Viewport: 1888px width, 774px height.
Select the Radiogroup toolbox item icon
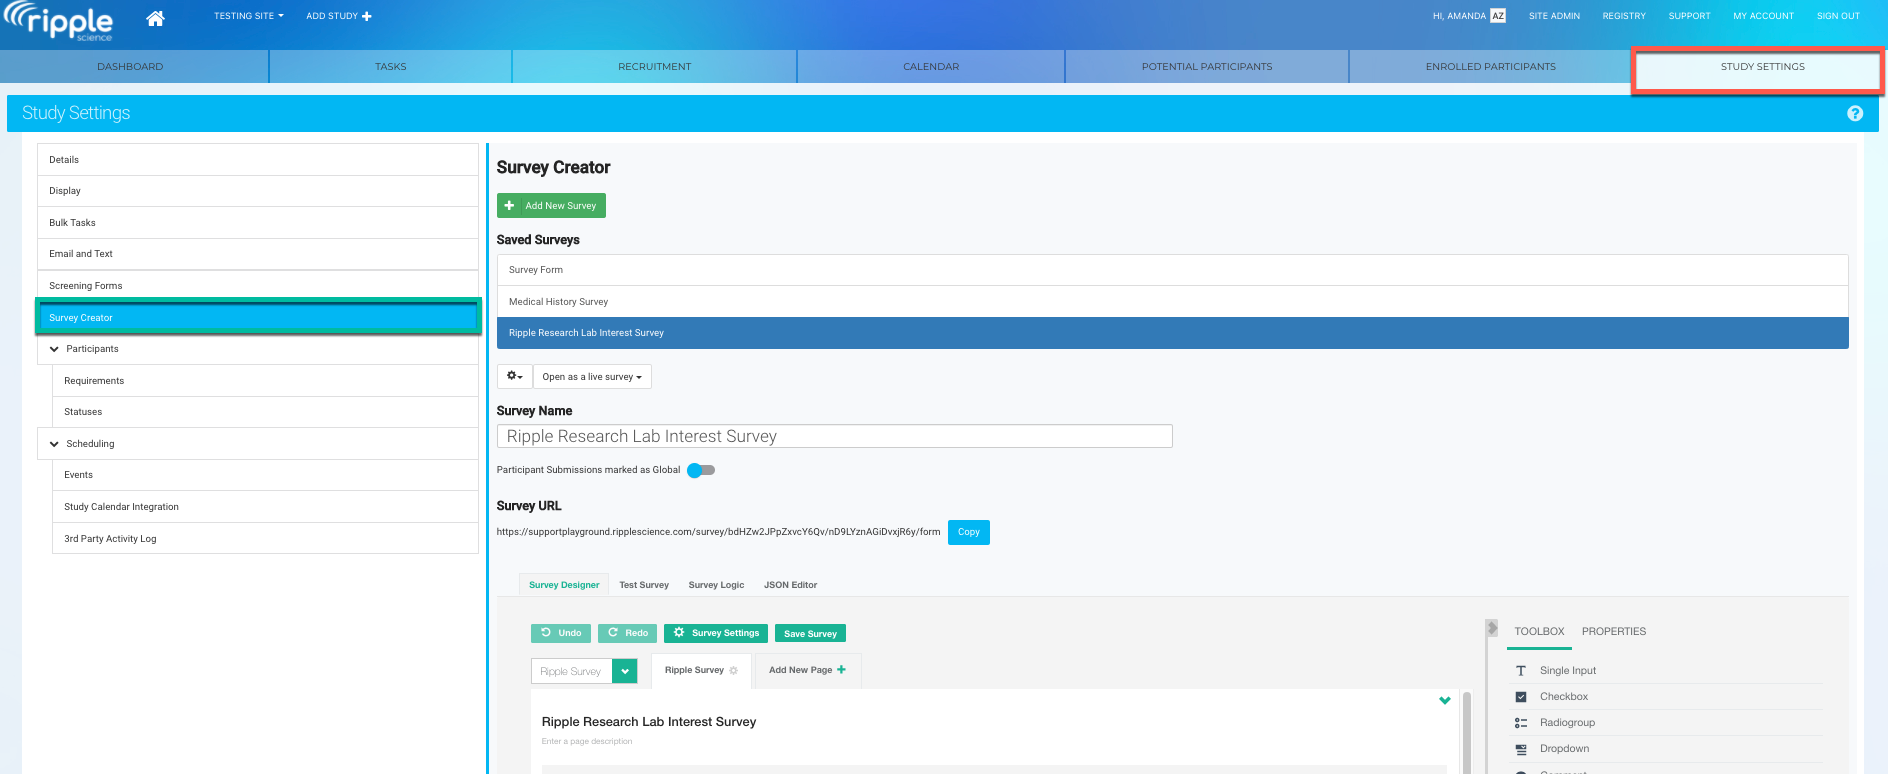click(x=1521, y=723)
